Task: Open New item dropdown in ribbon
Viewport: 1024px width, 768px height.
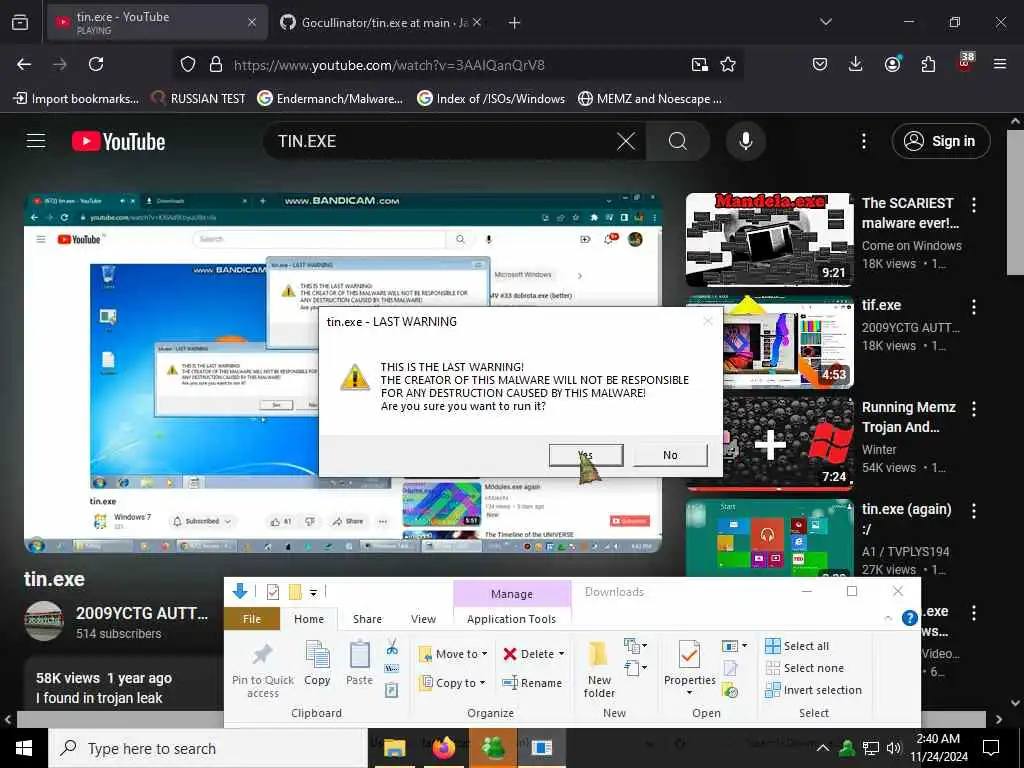Action: (x=635, y=646)
